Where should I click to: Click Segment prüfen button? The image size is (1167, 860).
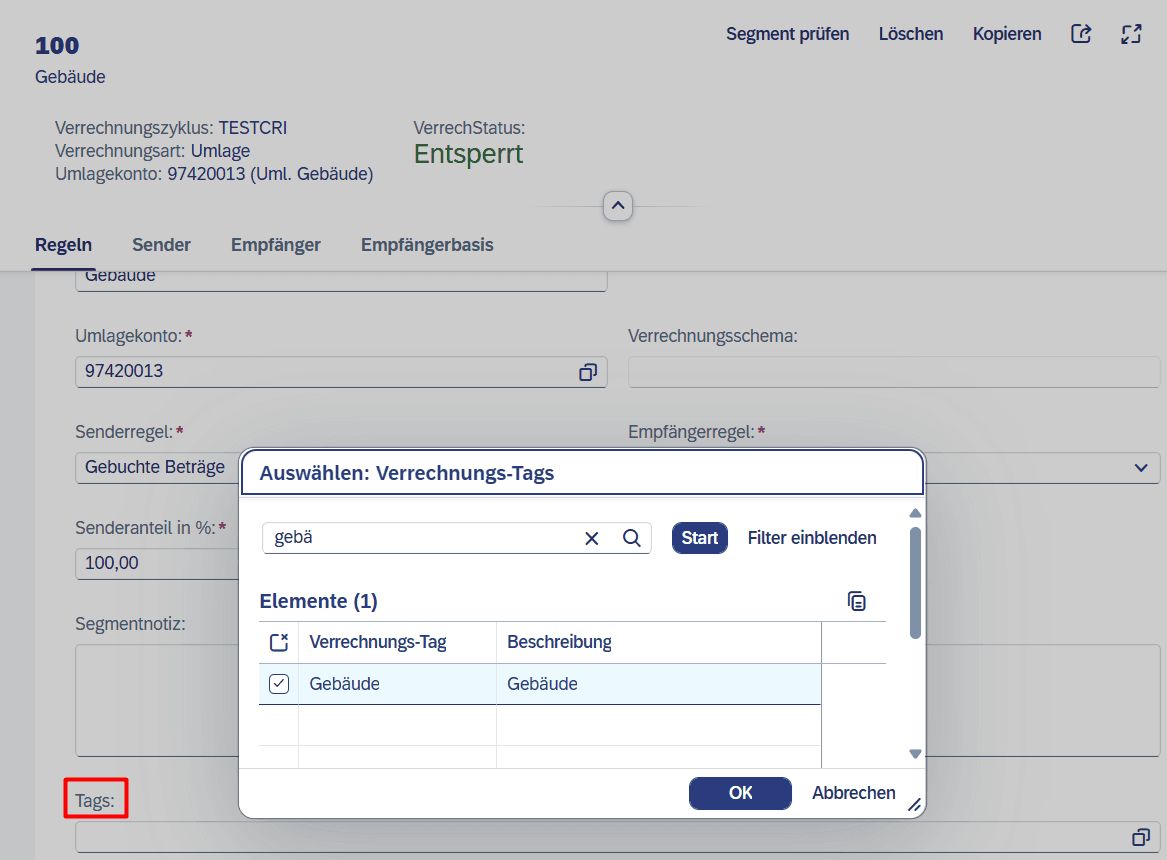pos(787,34)
